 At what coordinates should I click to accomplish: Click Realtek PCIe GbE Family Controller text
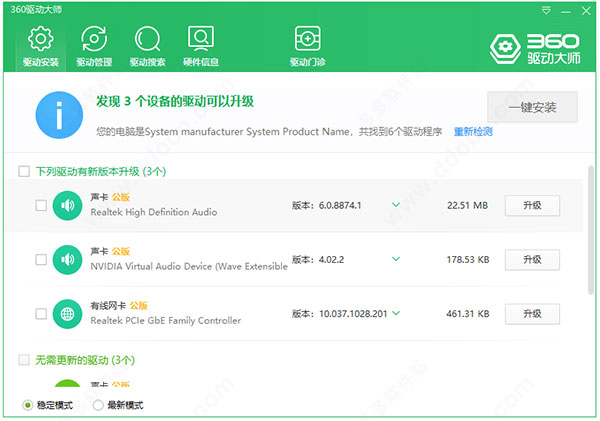(166, 321)
